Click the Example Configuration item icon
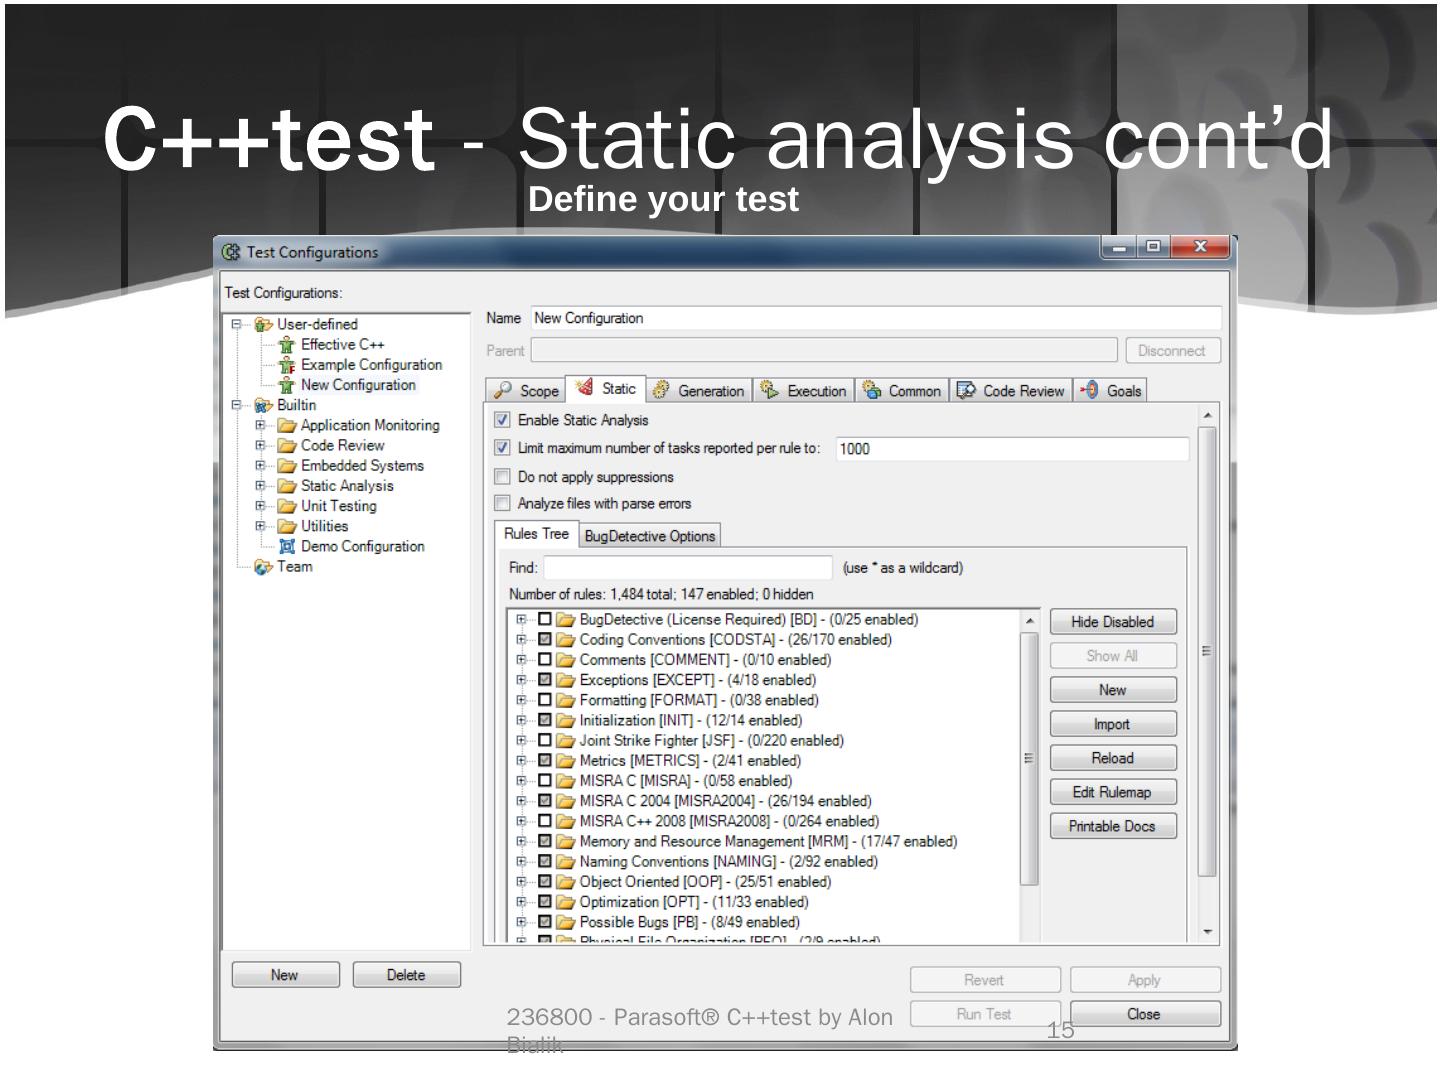 (287, 365)
